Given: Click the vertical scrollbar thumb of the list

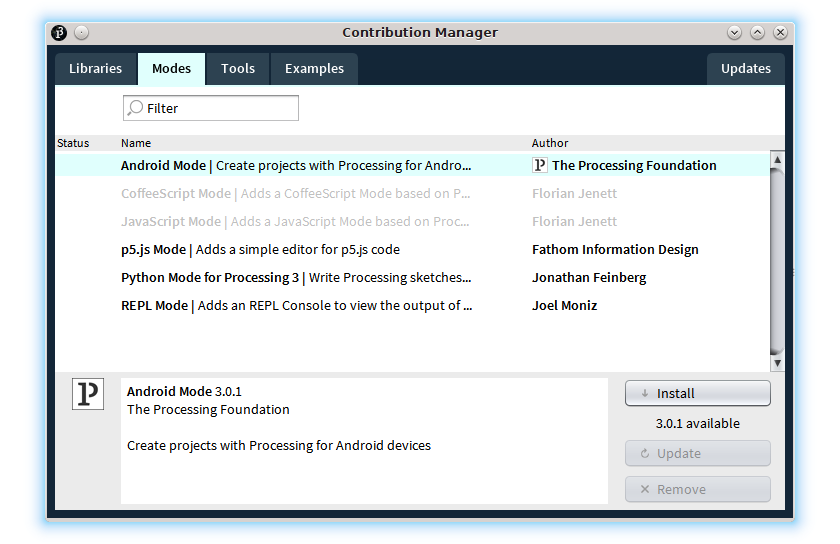Looking at the screenshot, I should [777, 261].
